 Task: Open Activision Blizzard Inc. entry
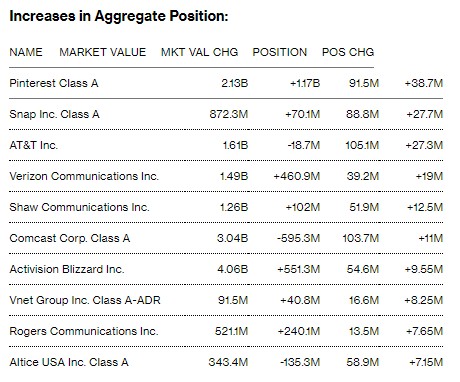67,269
